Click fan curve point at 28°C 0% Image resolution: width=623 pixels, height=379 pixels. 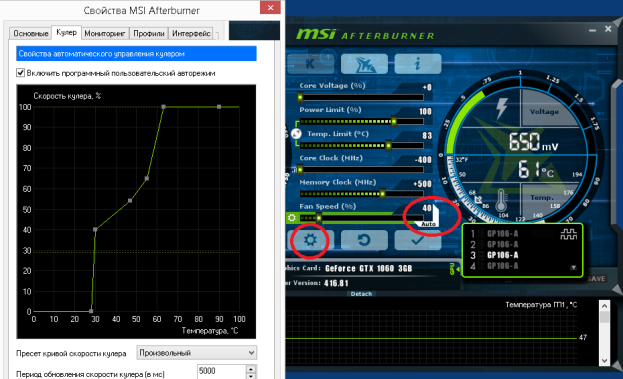tap(91, 311)
